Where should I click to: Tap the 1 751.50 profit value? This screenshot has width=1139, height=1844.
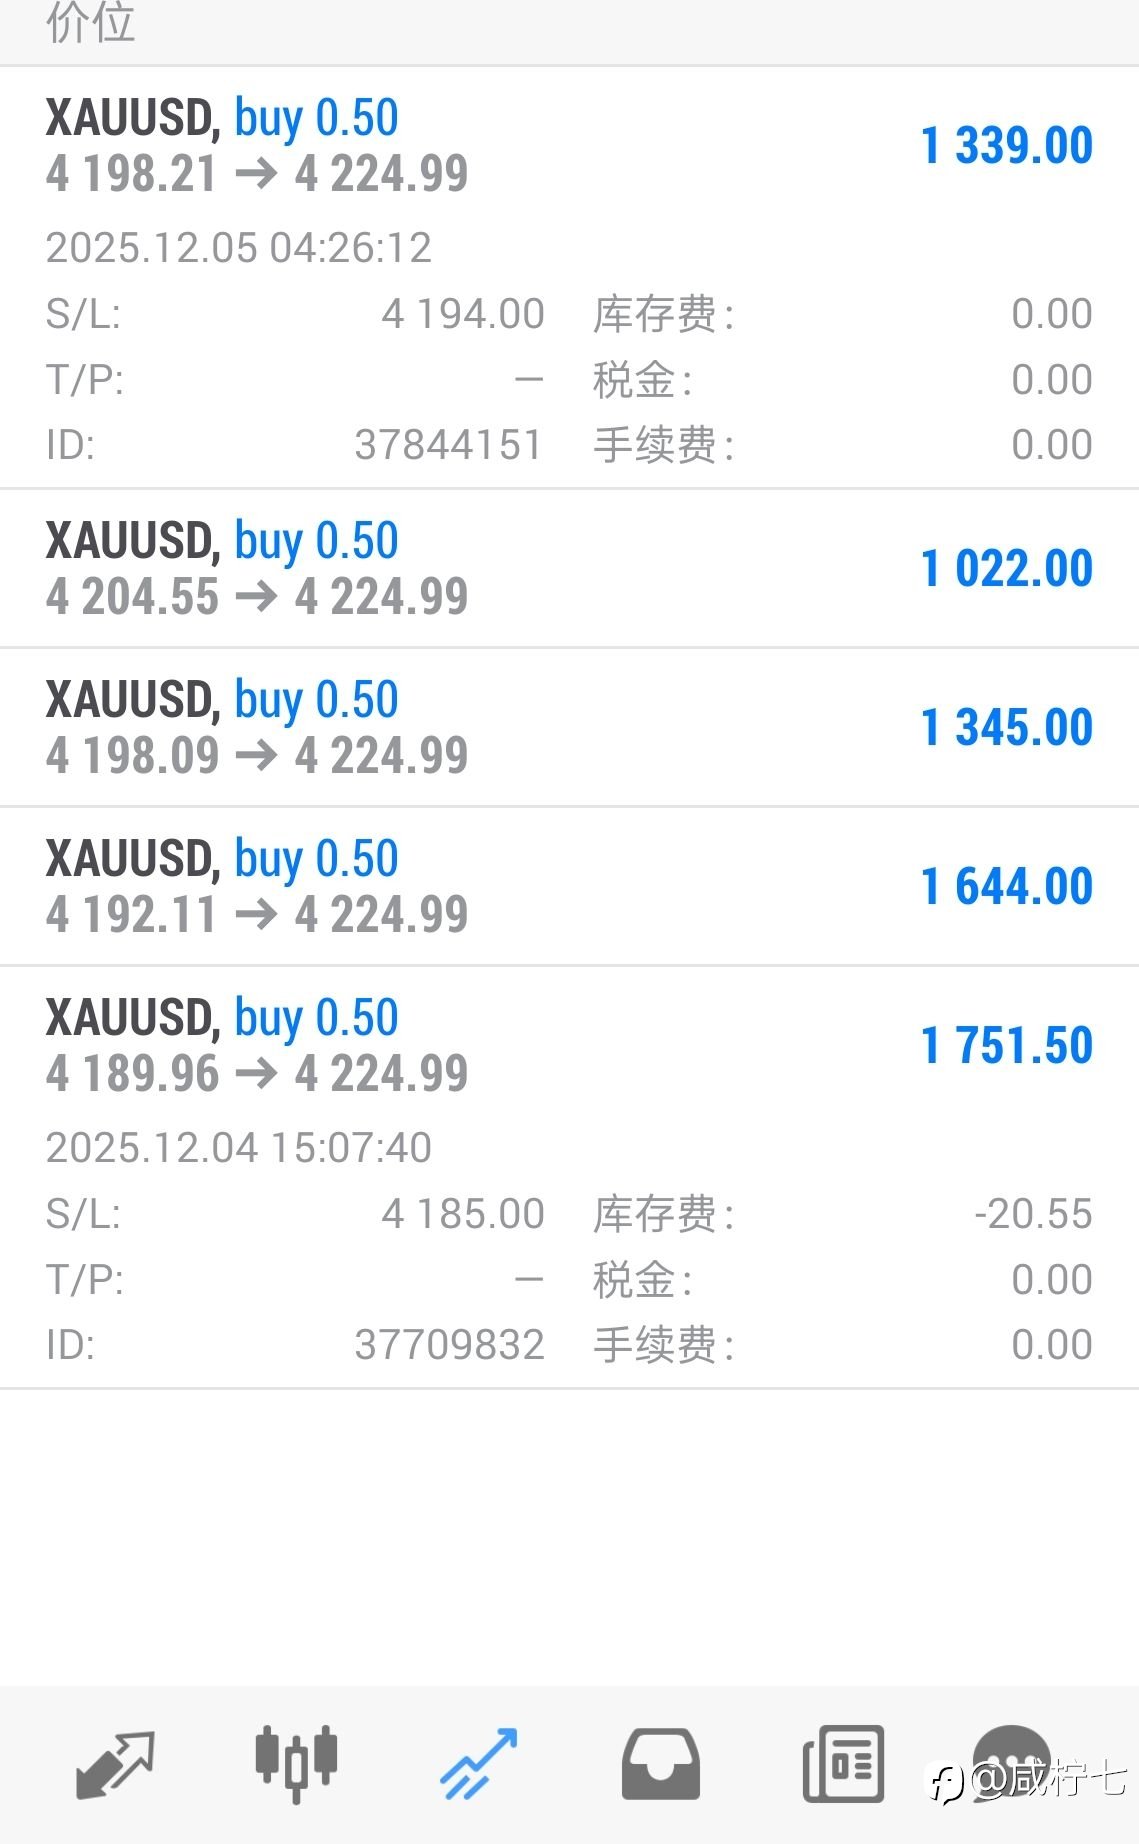[1006, 1046]
